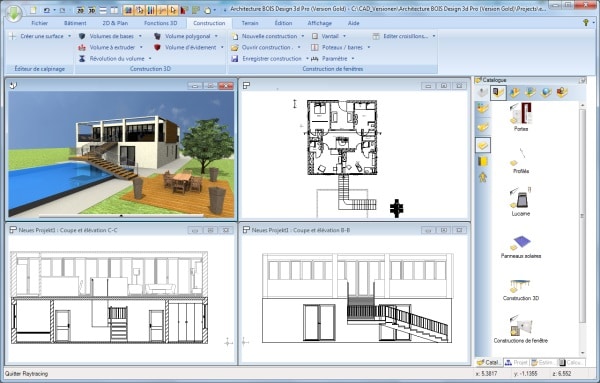Open the Fonctions 3D ribbon tab
This screenshot has width=600, height=383.
tap(160, 23)
